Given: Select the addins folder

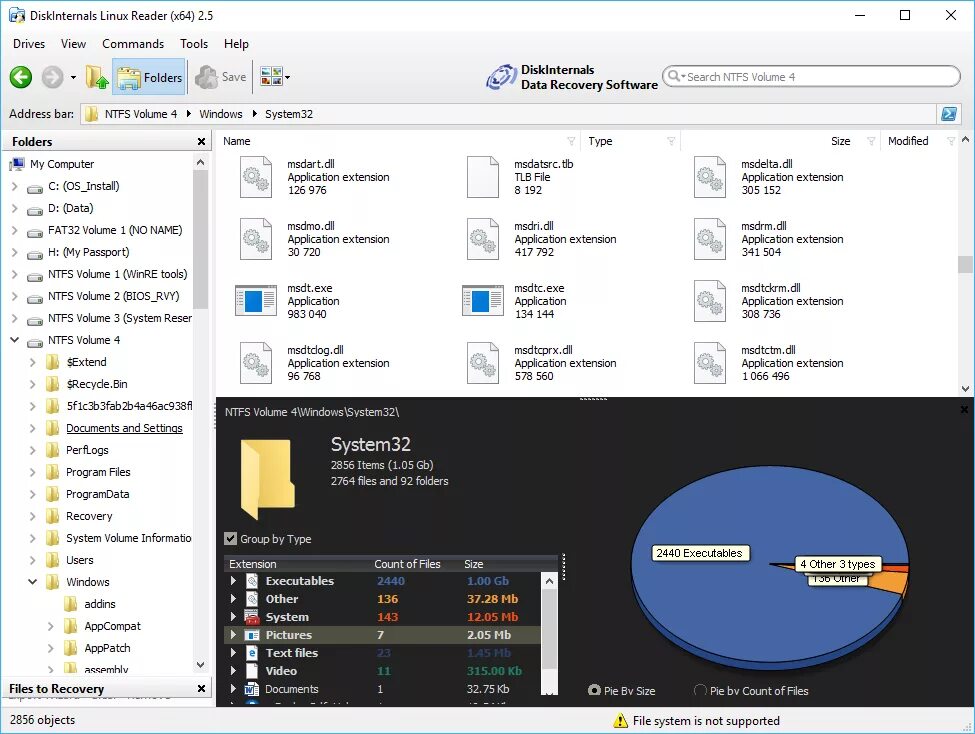Looking at the screenshot, I should (99, 604).
